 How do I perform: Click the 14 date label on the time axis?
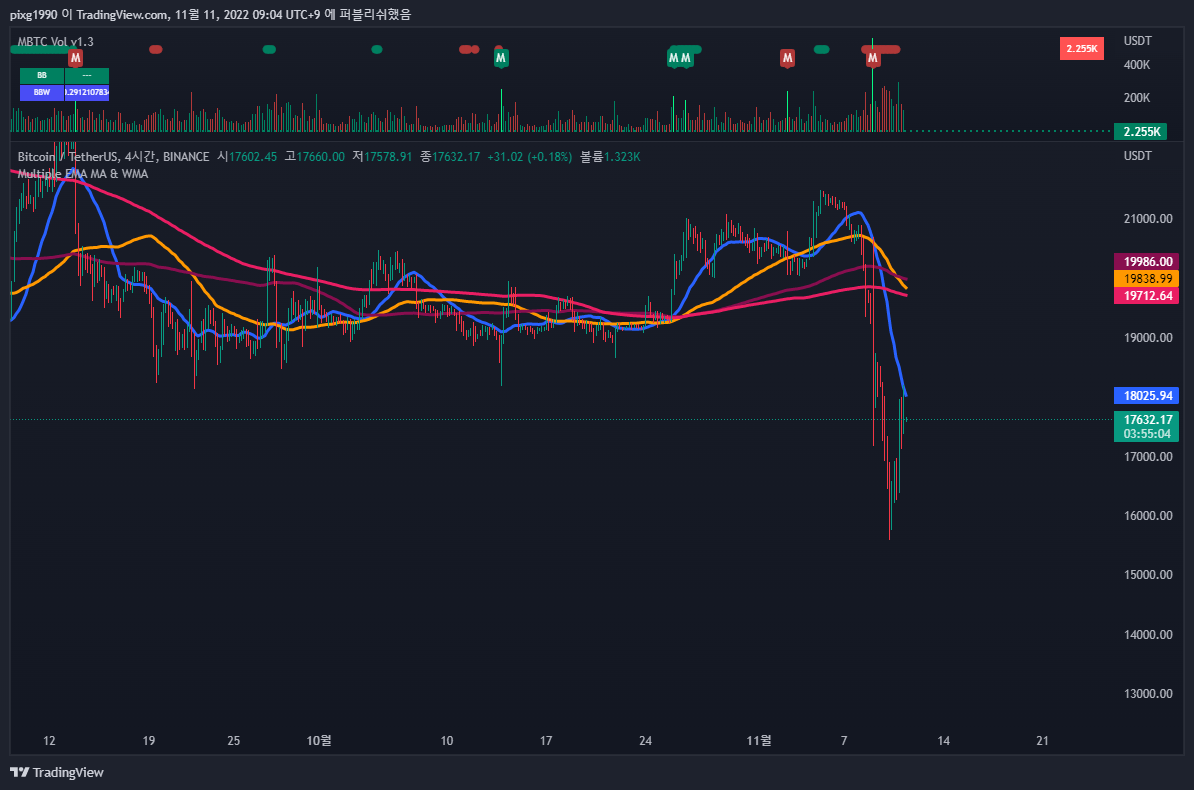(x=943, y=740)
